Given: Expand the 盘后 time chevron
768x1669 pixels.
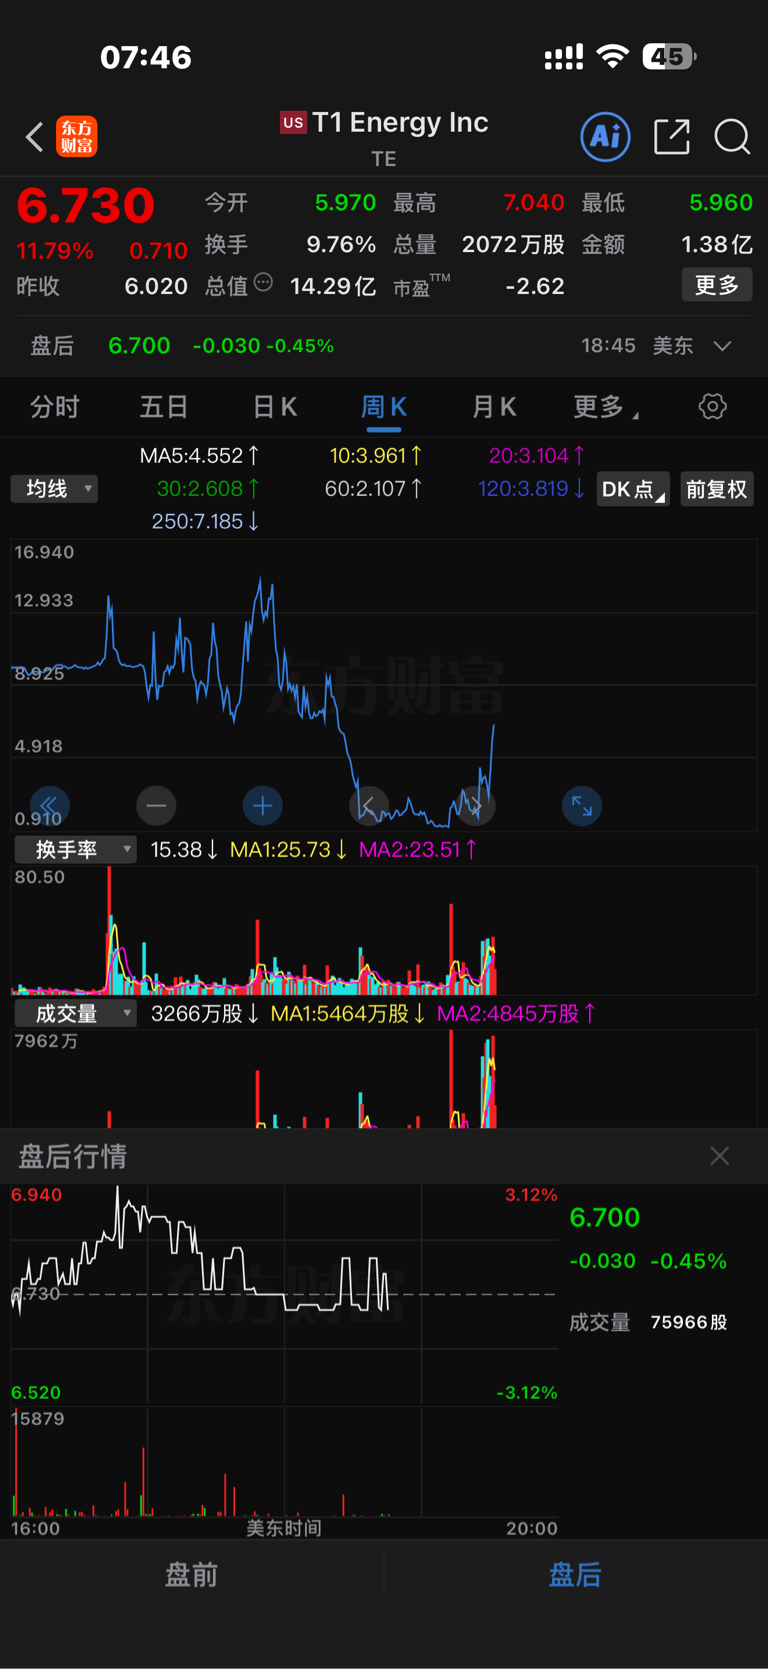Looking at the screenshot, I should point(722,346).
